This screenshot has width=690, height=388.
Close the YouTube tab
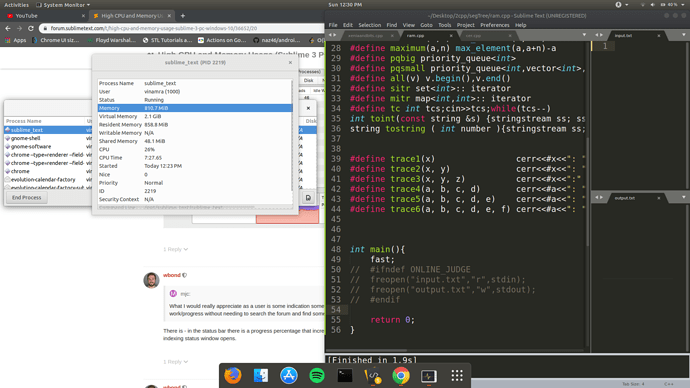pos(83,16)
